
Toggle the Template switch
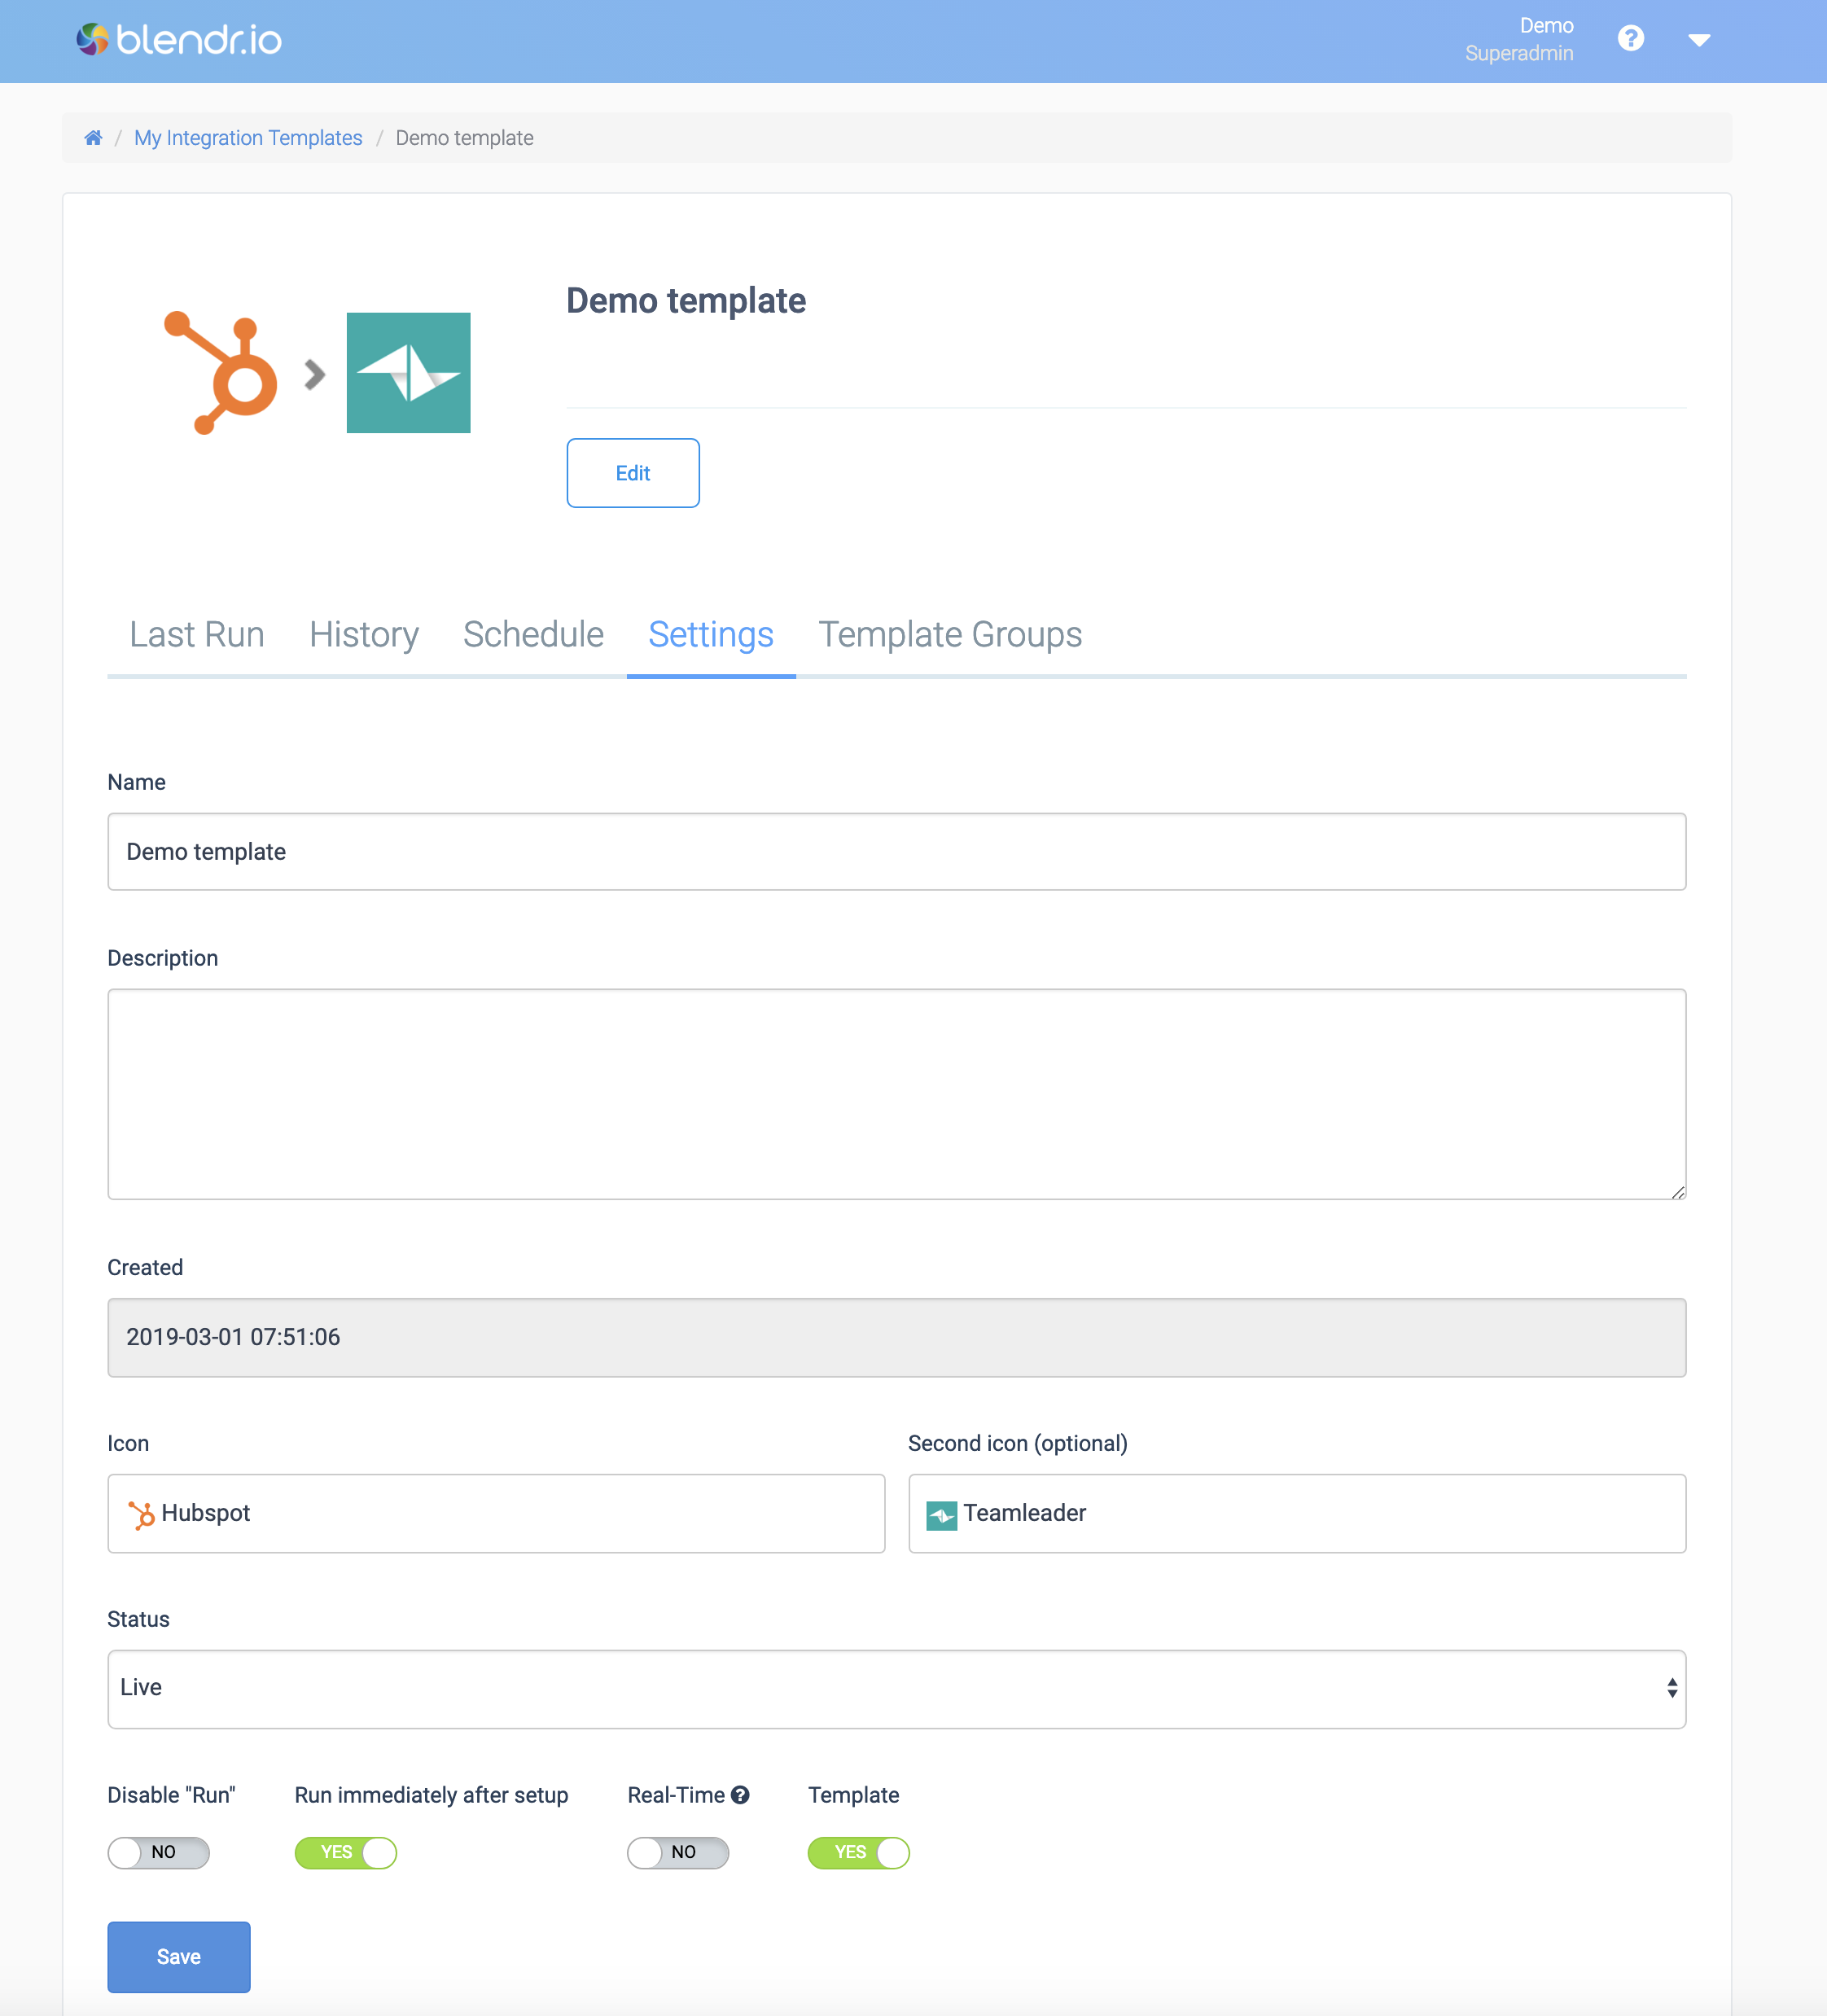click(859, 1853)
